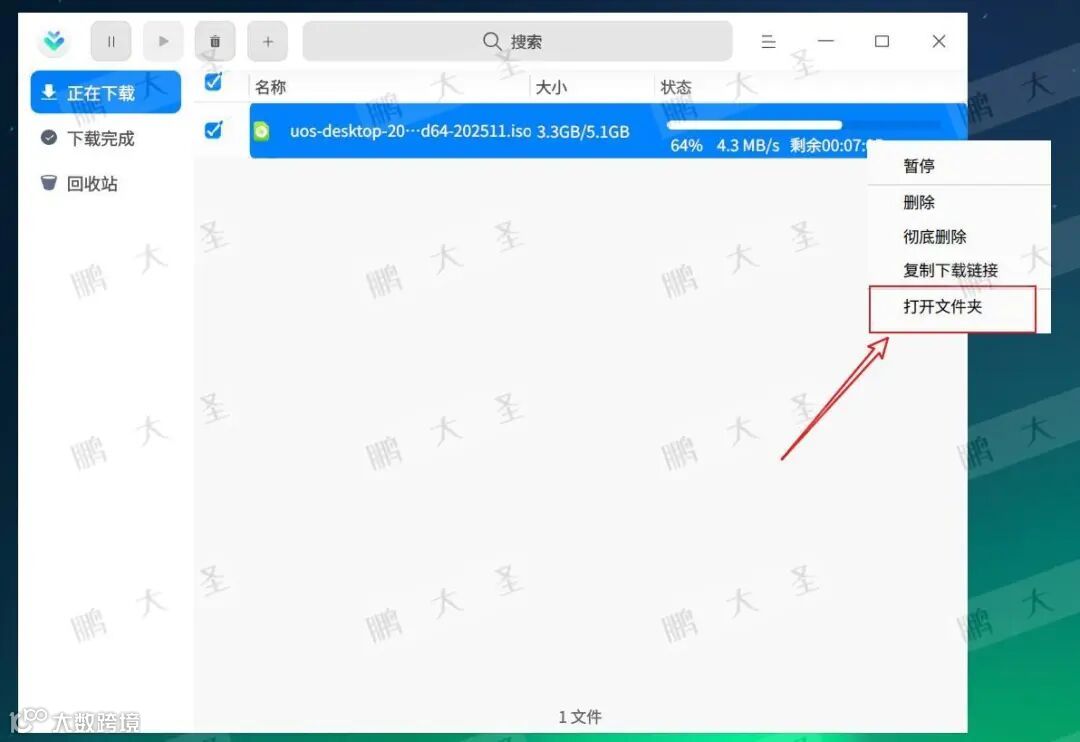This screenshot has width=1080, height=742.
Task: Toggle the select-all checkbox in header
Action: (214, 82)
